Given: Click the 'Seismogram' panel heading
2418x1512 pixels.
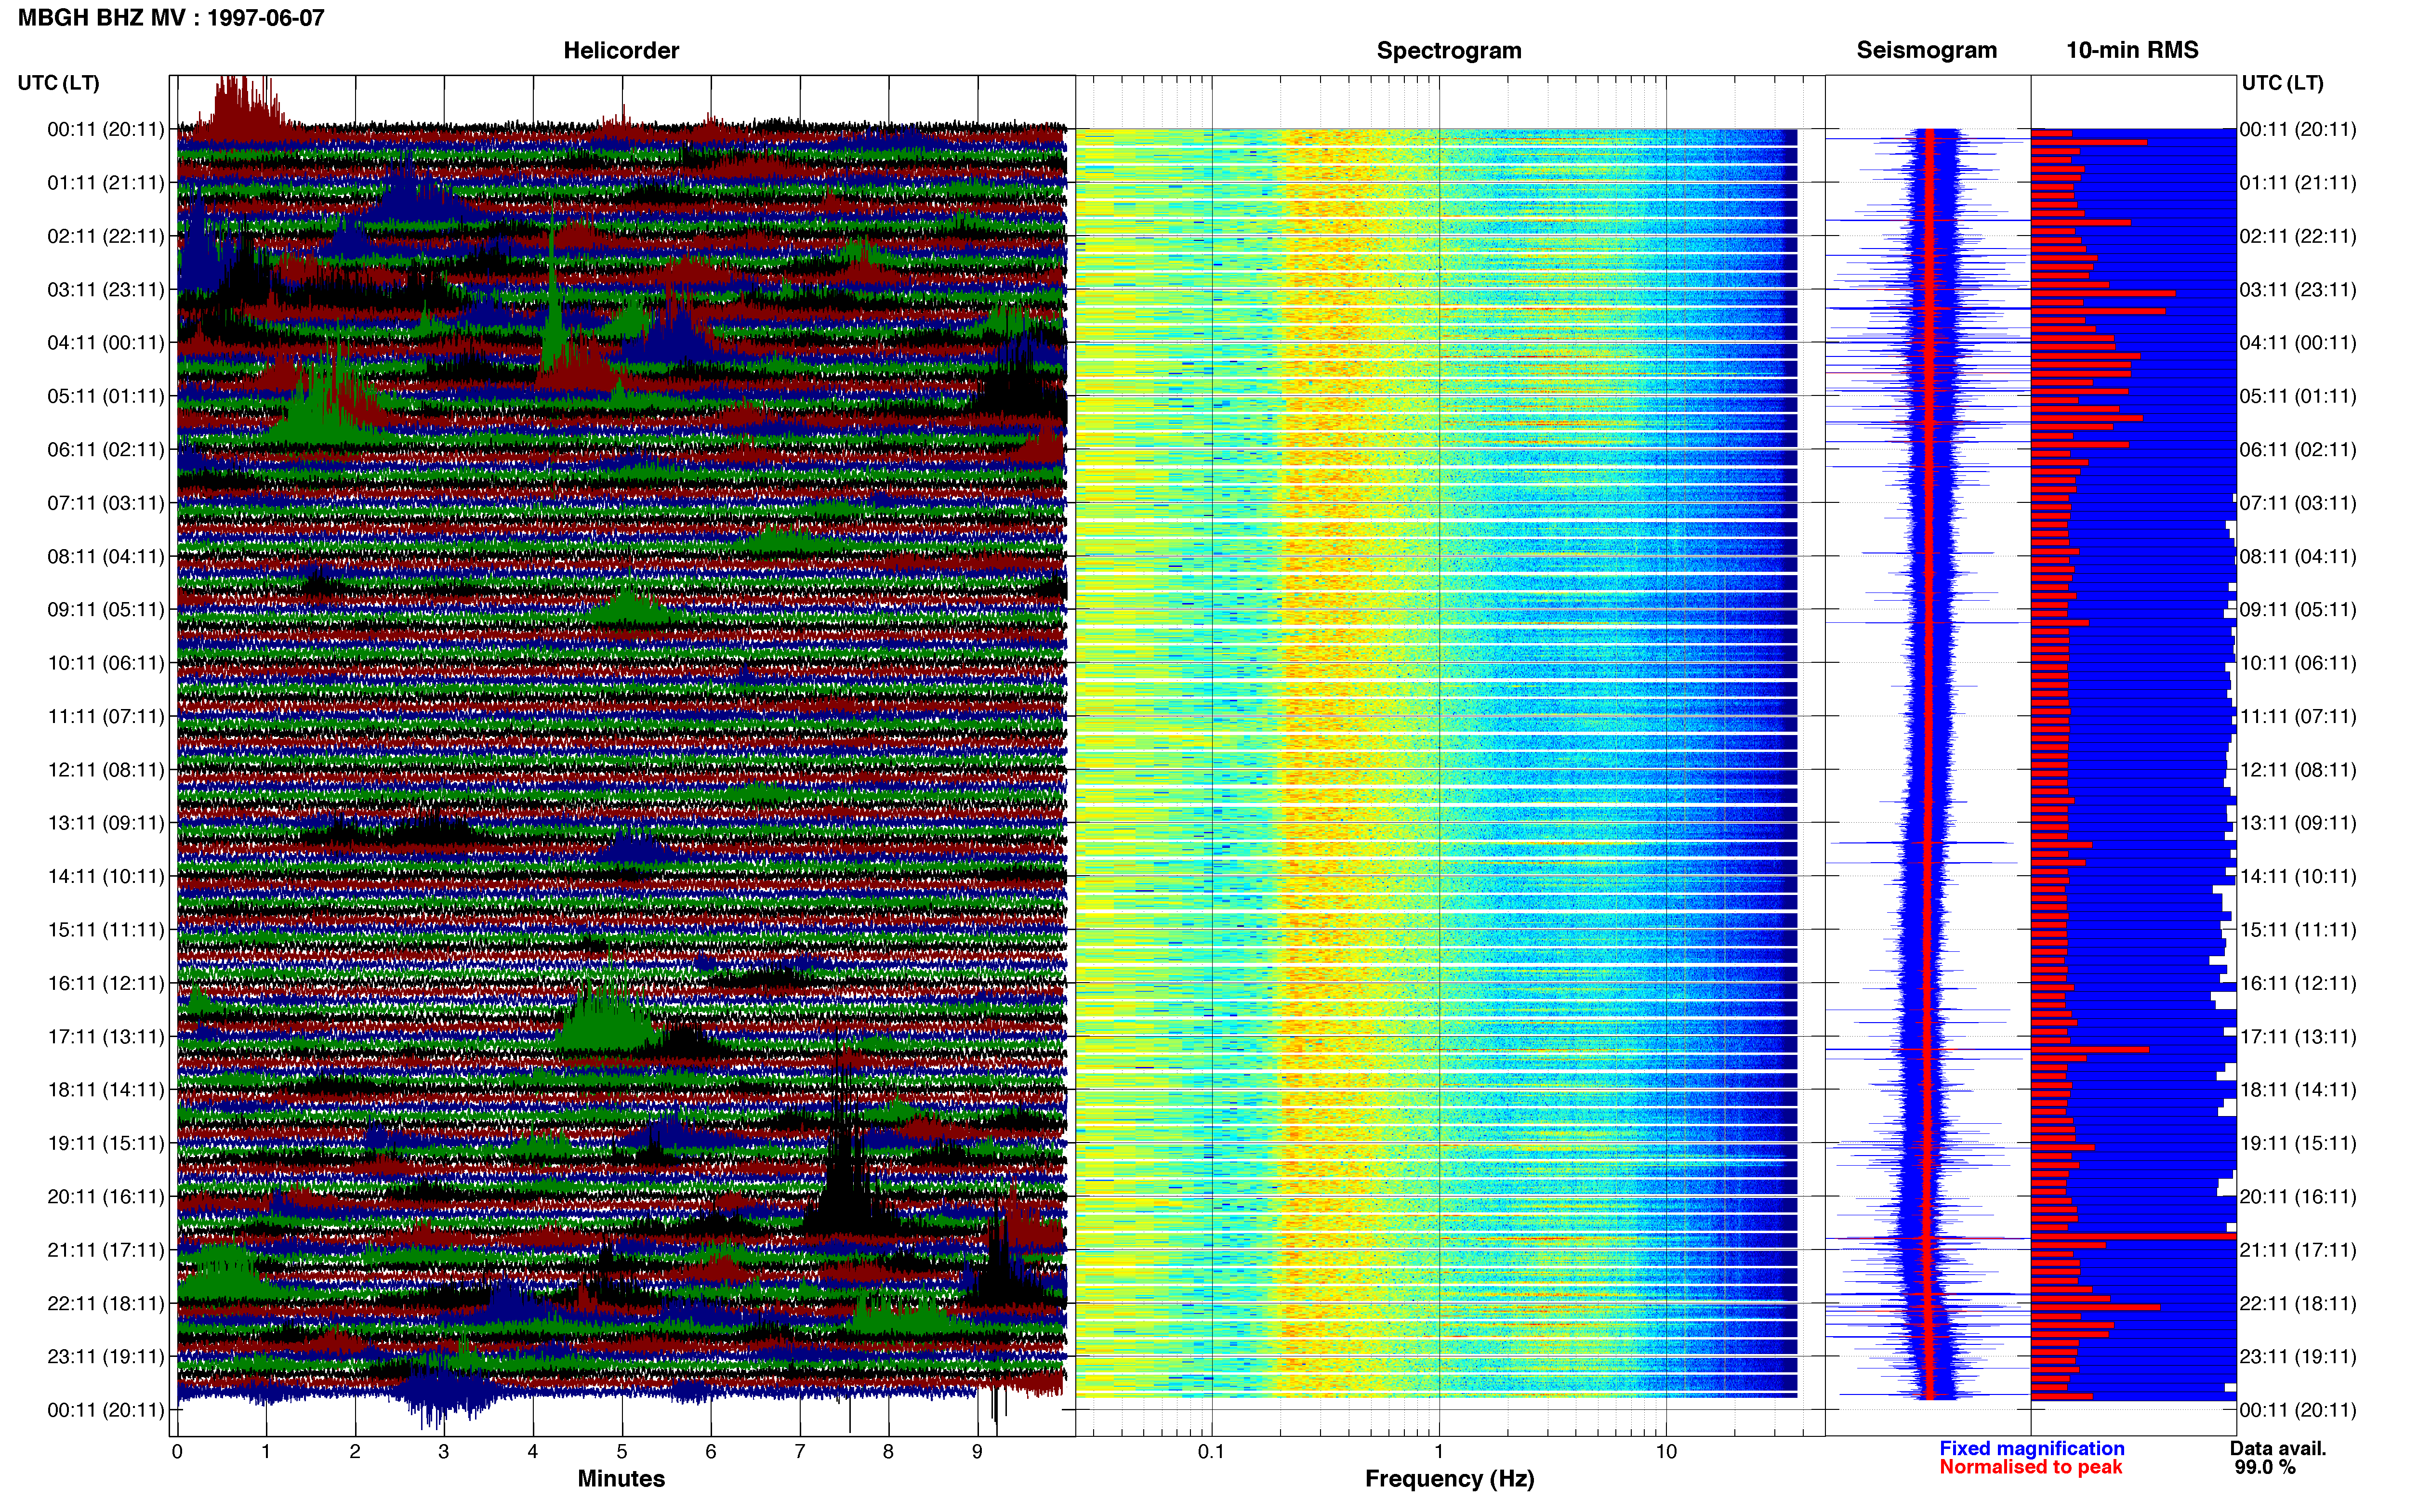Looking at the screenshot, I should click(x=1926, y=50).
